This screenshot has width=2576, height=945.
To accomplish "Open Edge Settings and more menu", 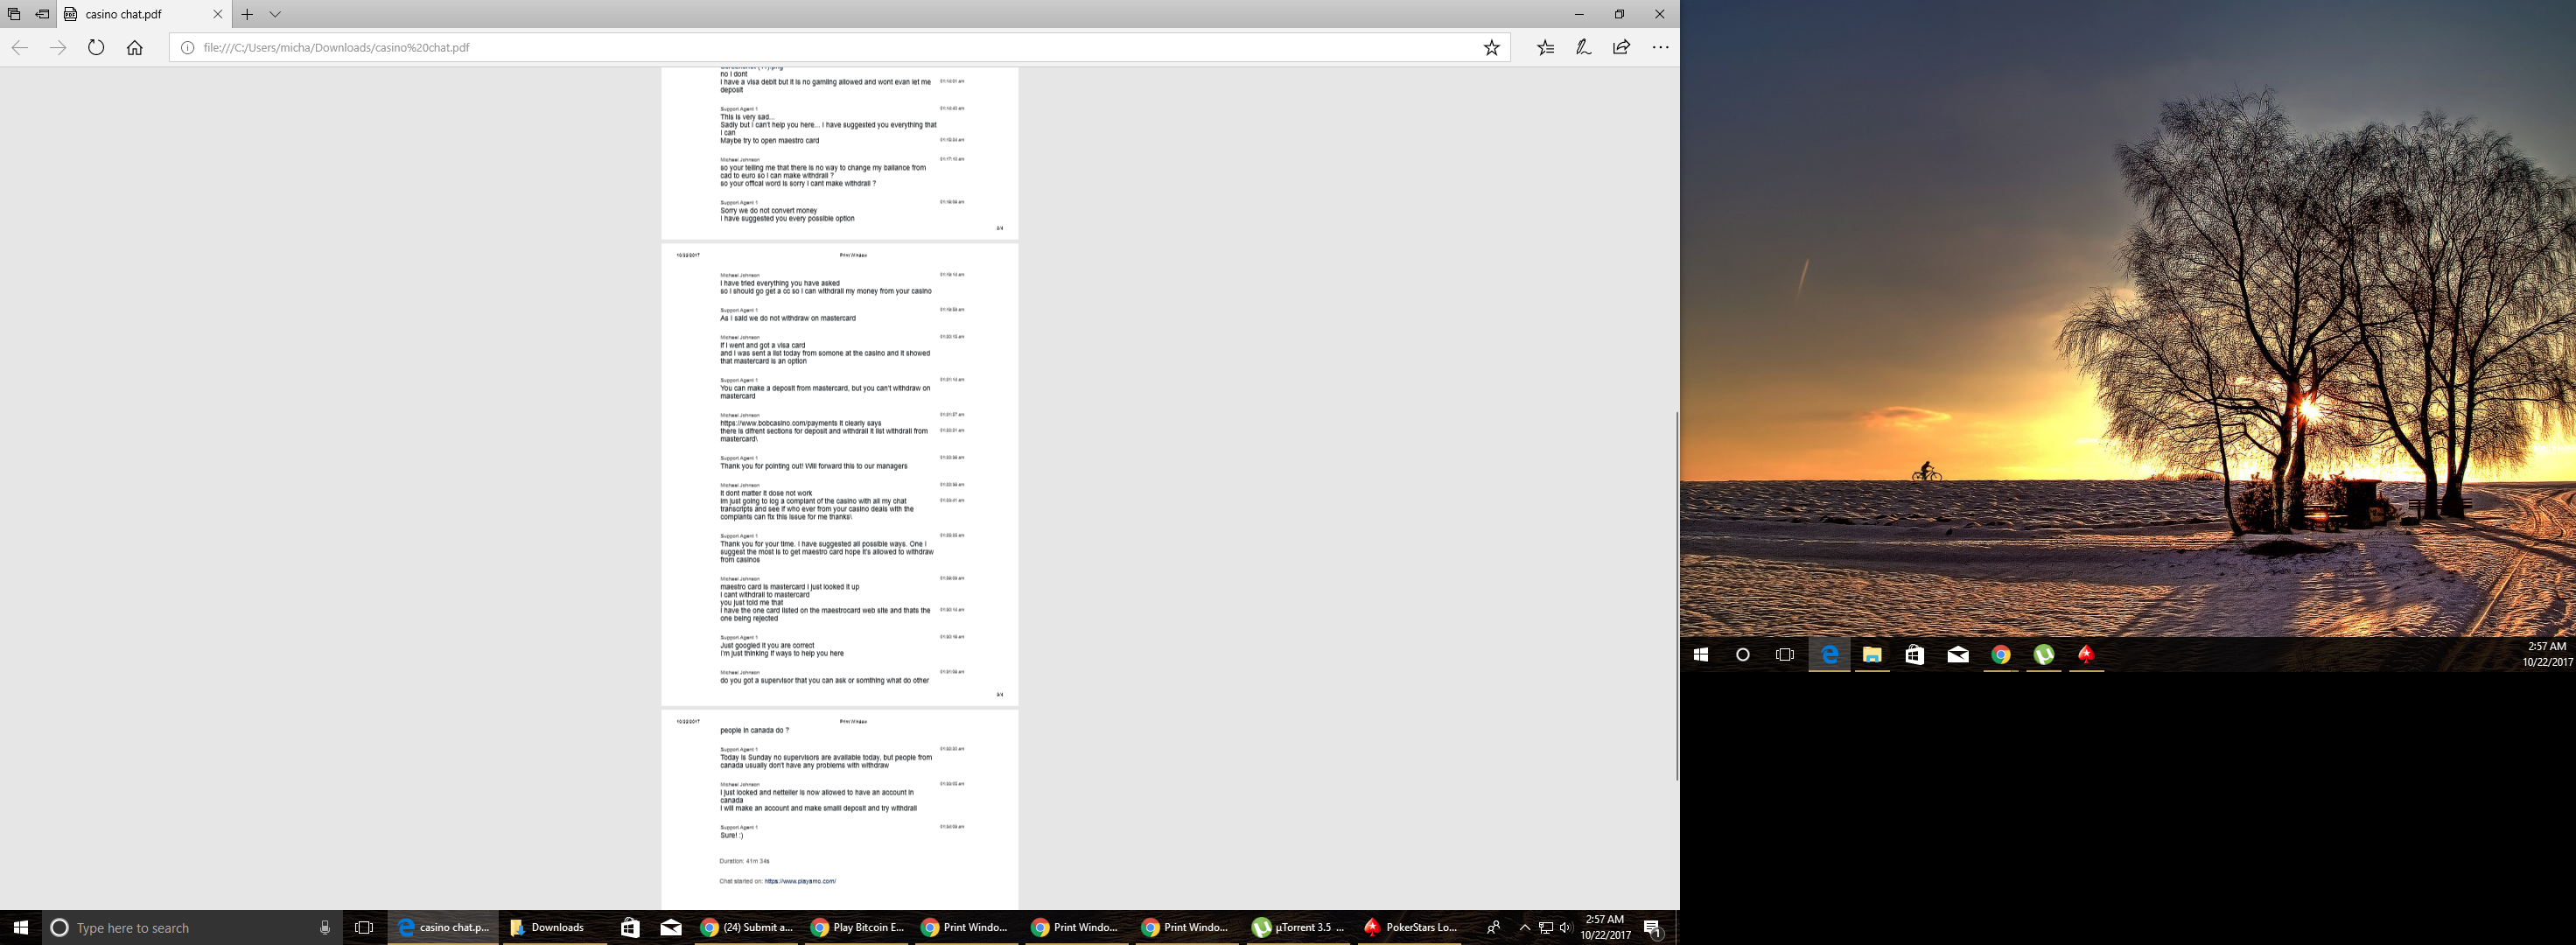I will tap(1660, 47).
